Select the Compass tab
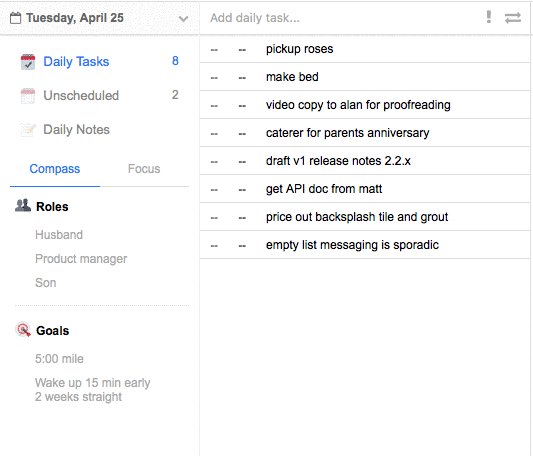 pyautogui.click(x=55, y=169)
